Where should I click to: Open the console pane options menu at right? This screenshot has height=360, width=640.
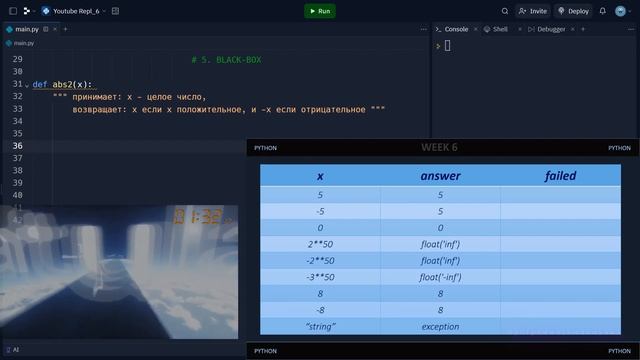pos(631,29)
